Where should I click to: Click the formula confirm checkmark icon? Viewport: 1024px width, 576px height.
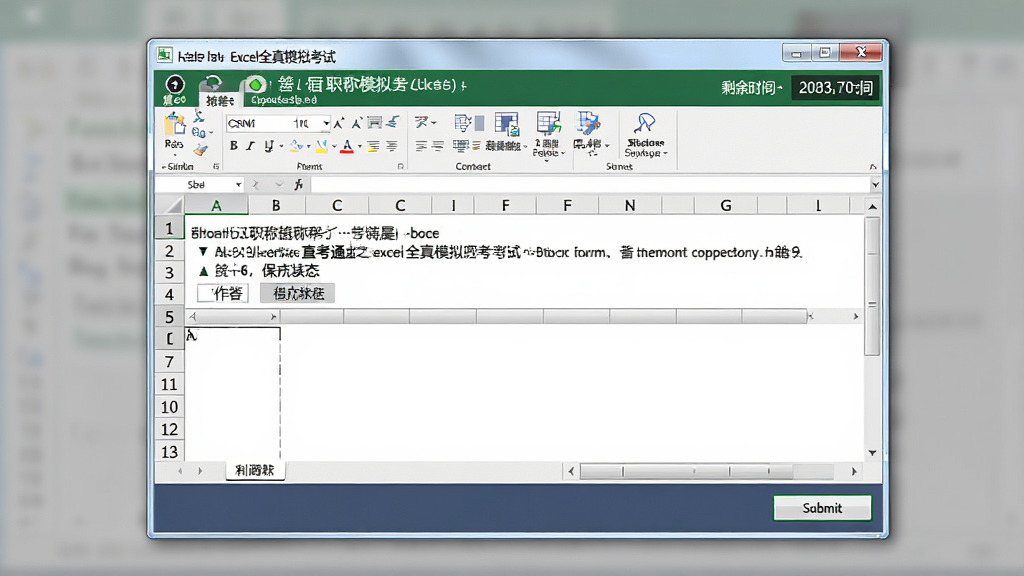[279, 185]
